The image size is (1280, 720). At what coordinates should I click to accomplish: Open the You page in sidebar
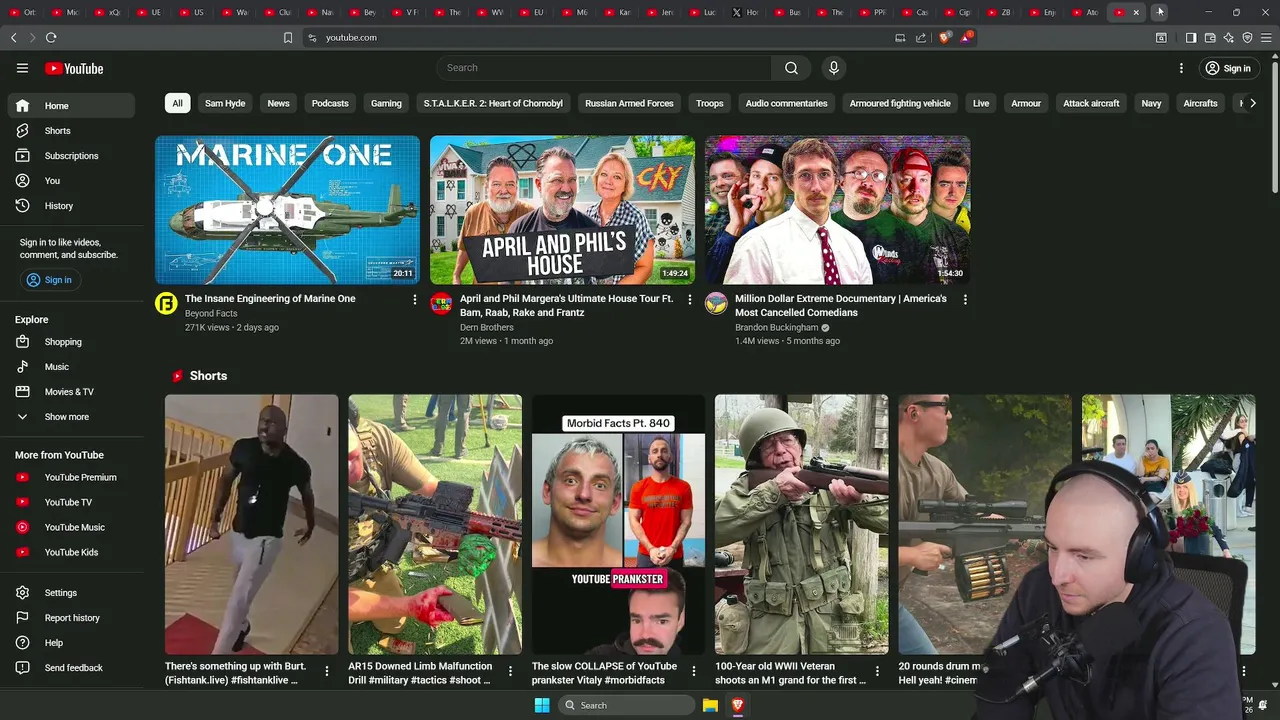[71, 181]
